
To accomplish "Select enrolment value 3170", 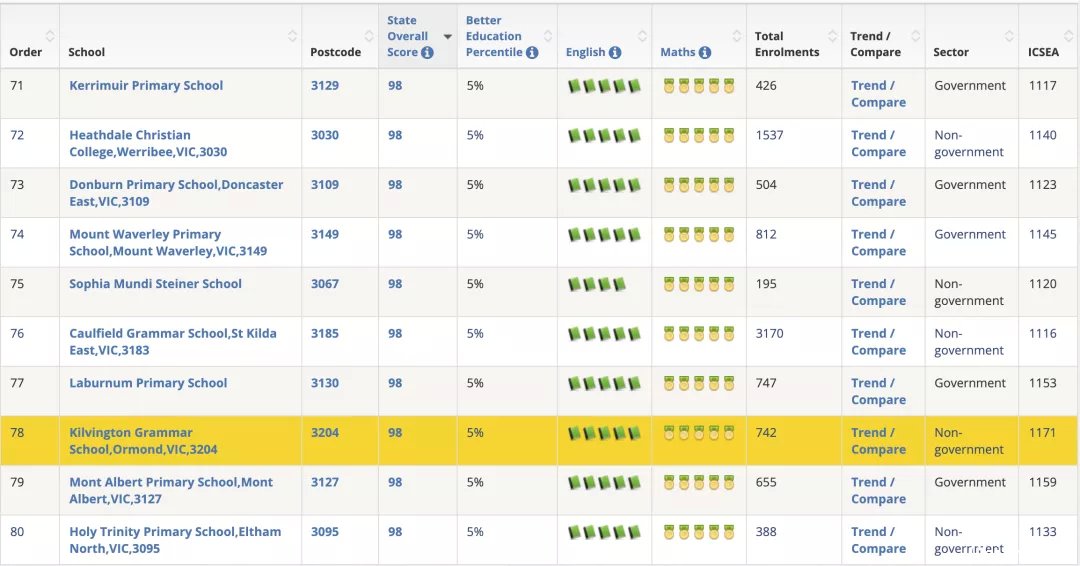I will tap(769, 333).
